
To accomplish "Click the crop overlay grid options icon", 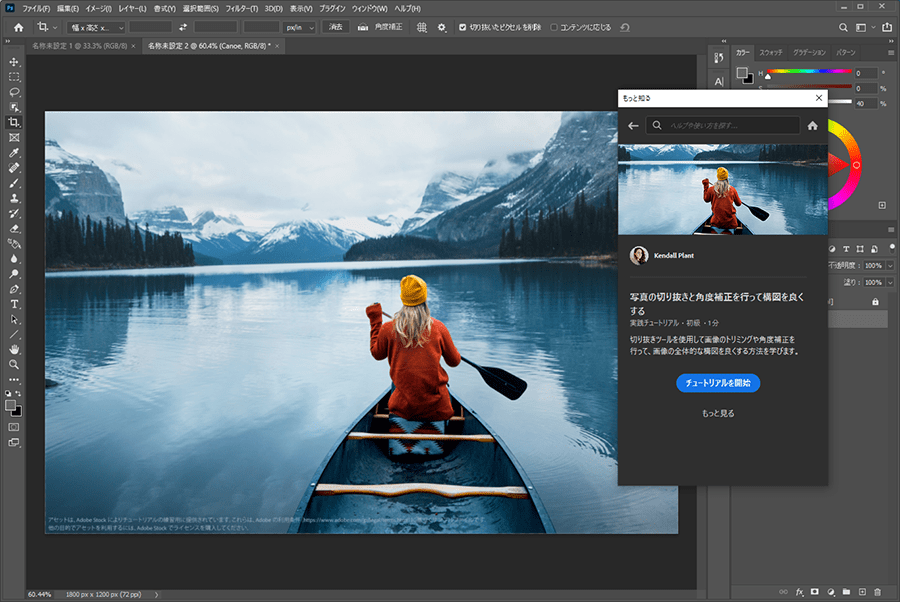I will tap(422, 27).
